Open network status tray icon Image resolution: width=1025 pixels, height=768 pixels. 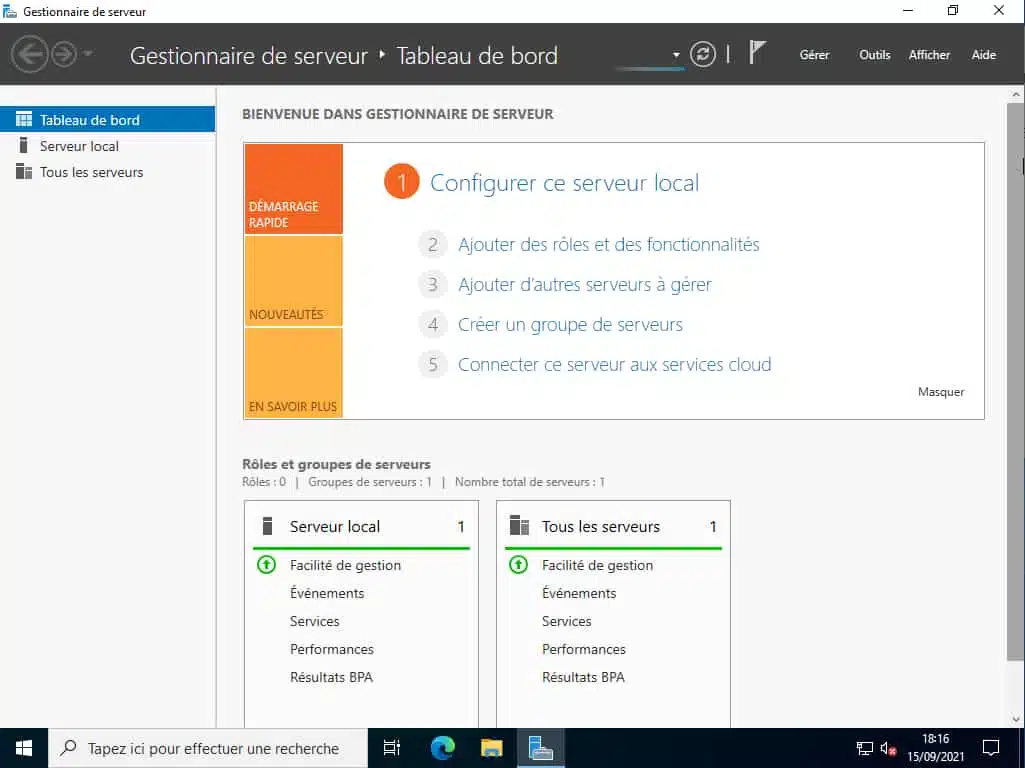pyautogui.click(x=865, y=748)
